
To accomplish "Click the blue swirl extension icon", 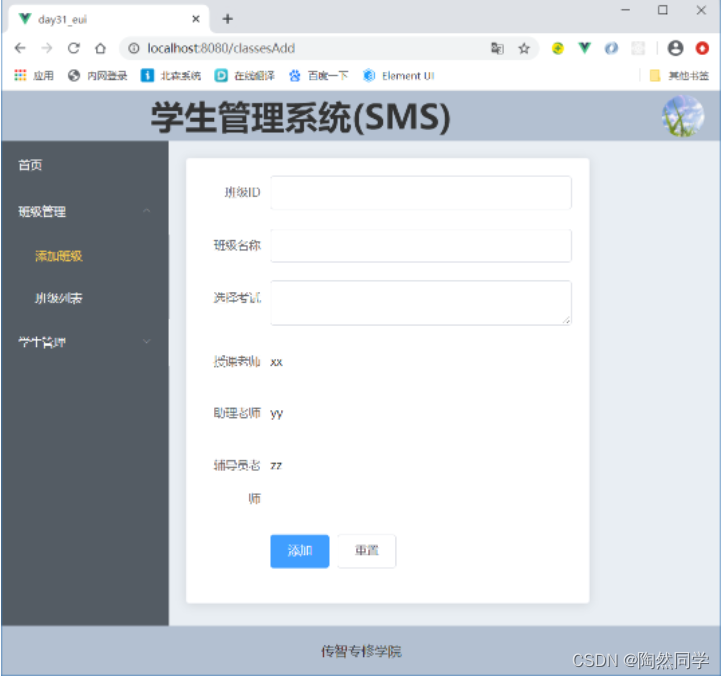I will [x=613, y=48].
